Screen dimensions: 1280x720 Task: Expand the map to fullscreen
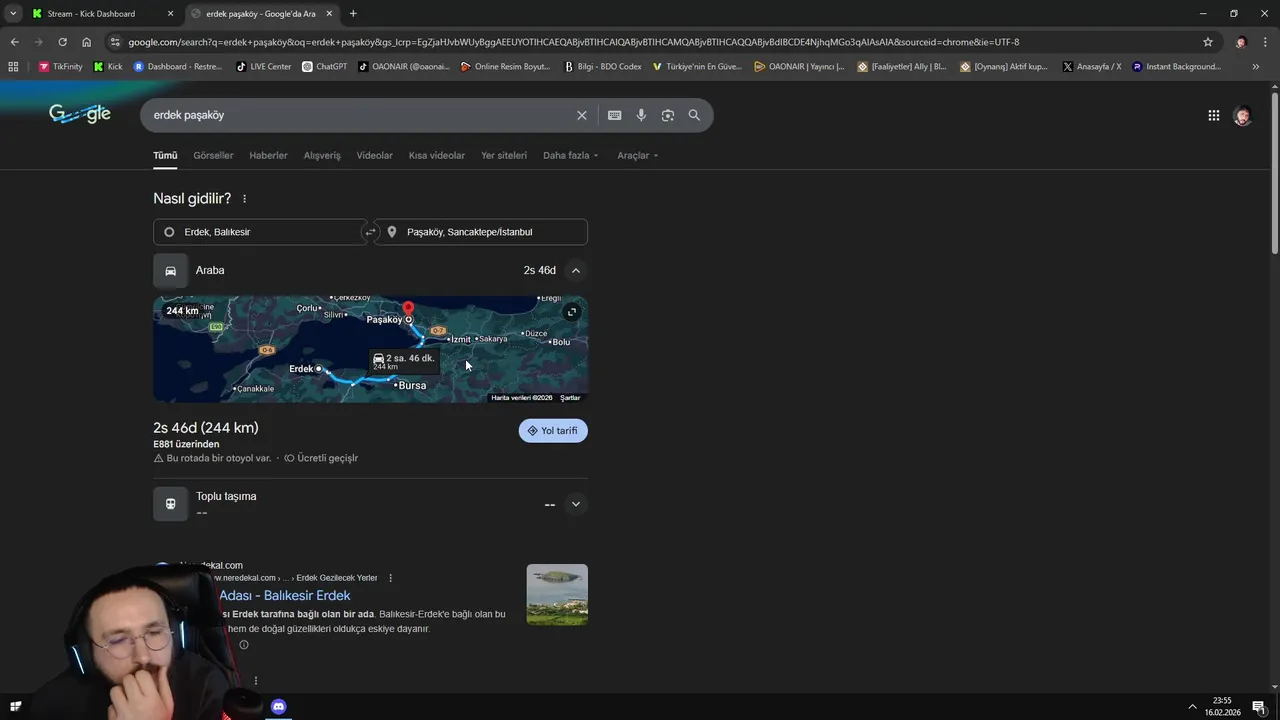[x=571, y=312]
